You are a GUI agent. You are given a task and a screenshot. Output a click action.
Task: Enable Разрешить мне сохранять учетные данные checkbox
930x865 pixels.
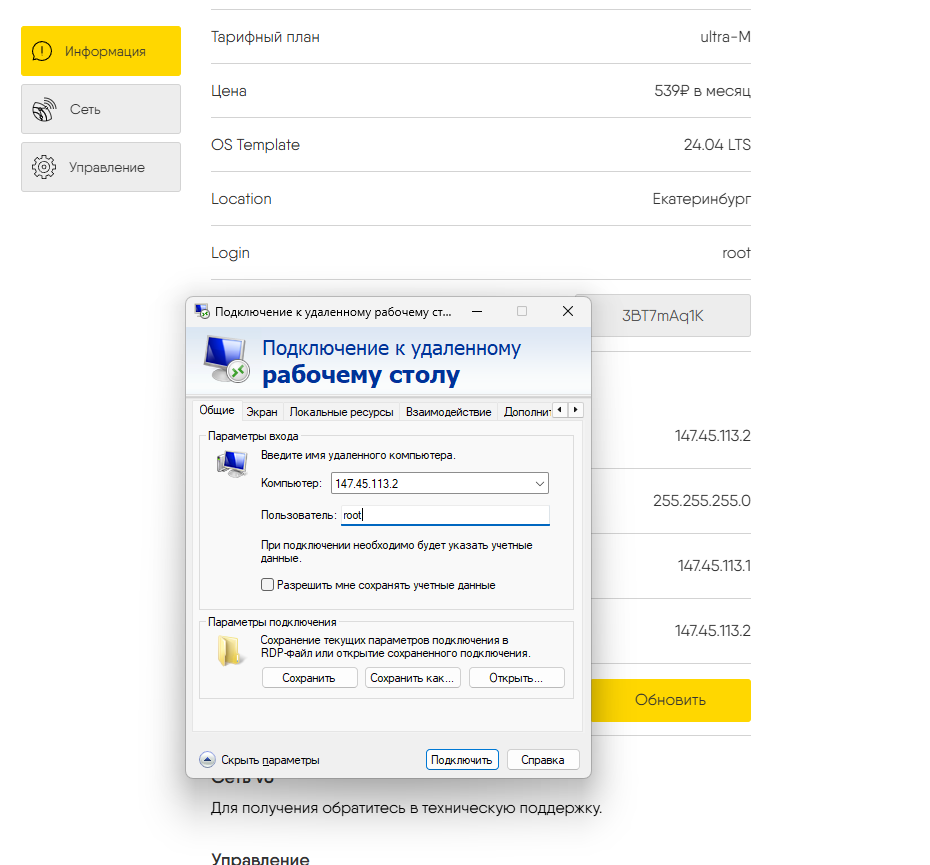(x=267, y=585)
